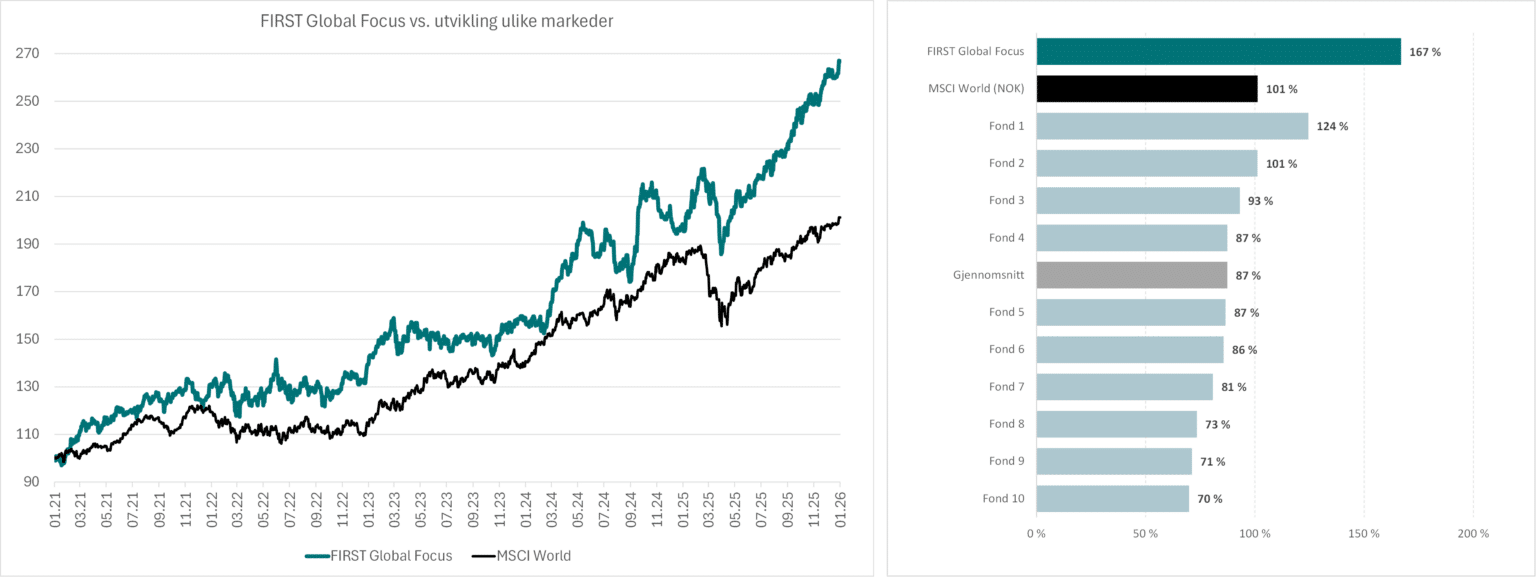Image resolution: width=1536 pixels, height=577 pixels.
Task: Click the 124 % data label
Action: 1332,126
